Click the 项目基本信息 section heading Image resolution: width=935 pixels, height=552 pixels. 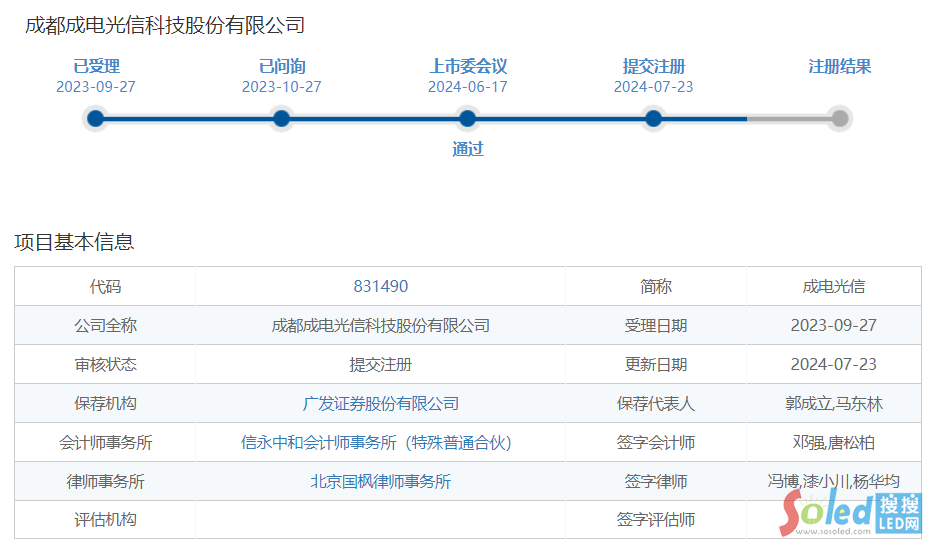74,242
